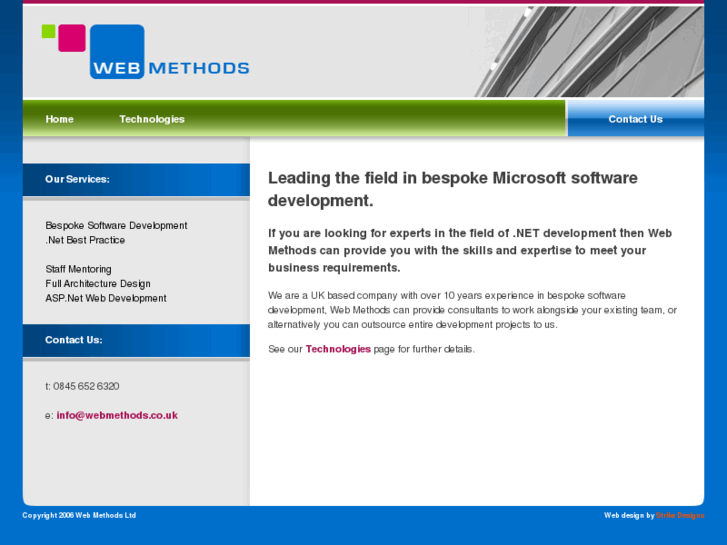Click the 'UK based company' paragraph
The width and height of the screenshot is (727, 545).
[472, 310]
